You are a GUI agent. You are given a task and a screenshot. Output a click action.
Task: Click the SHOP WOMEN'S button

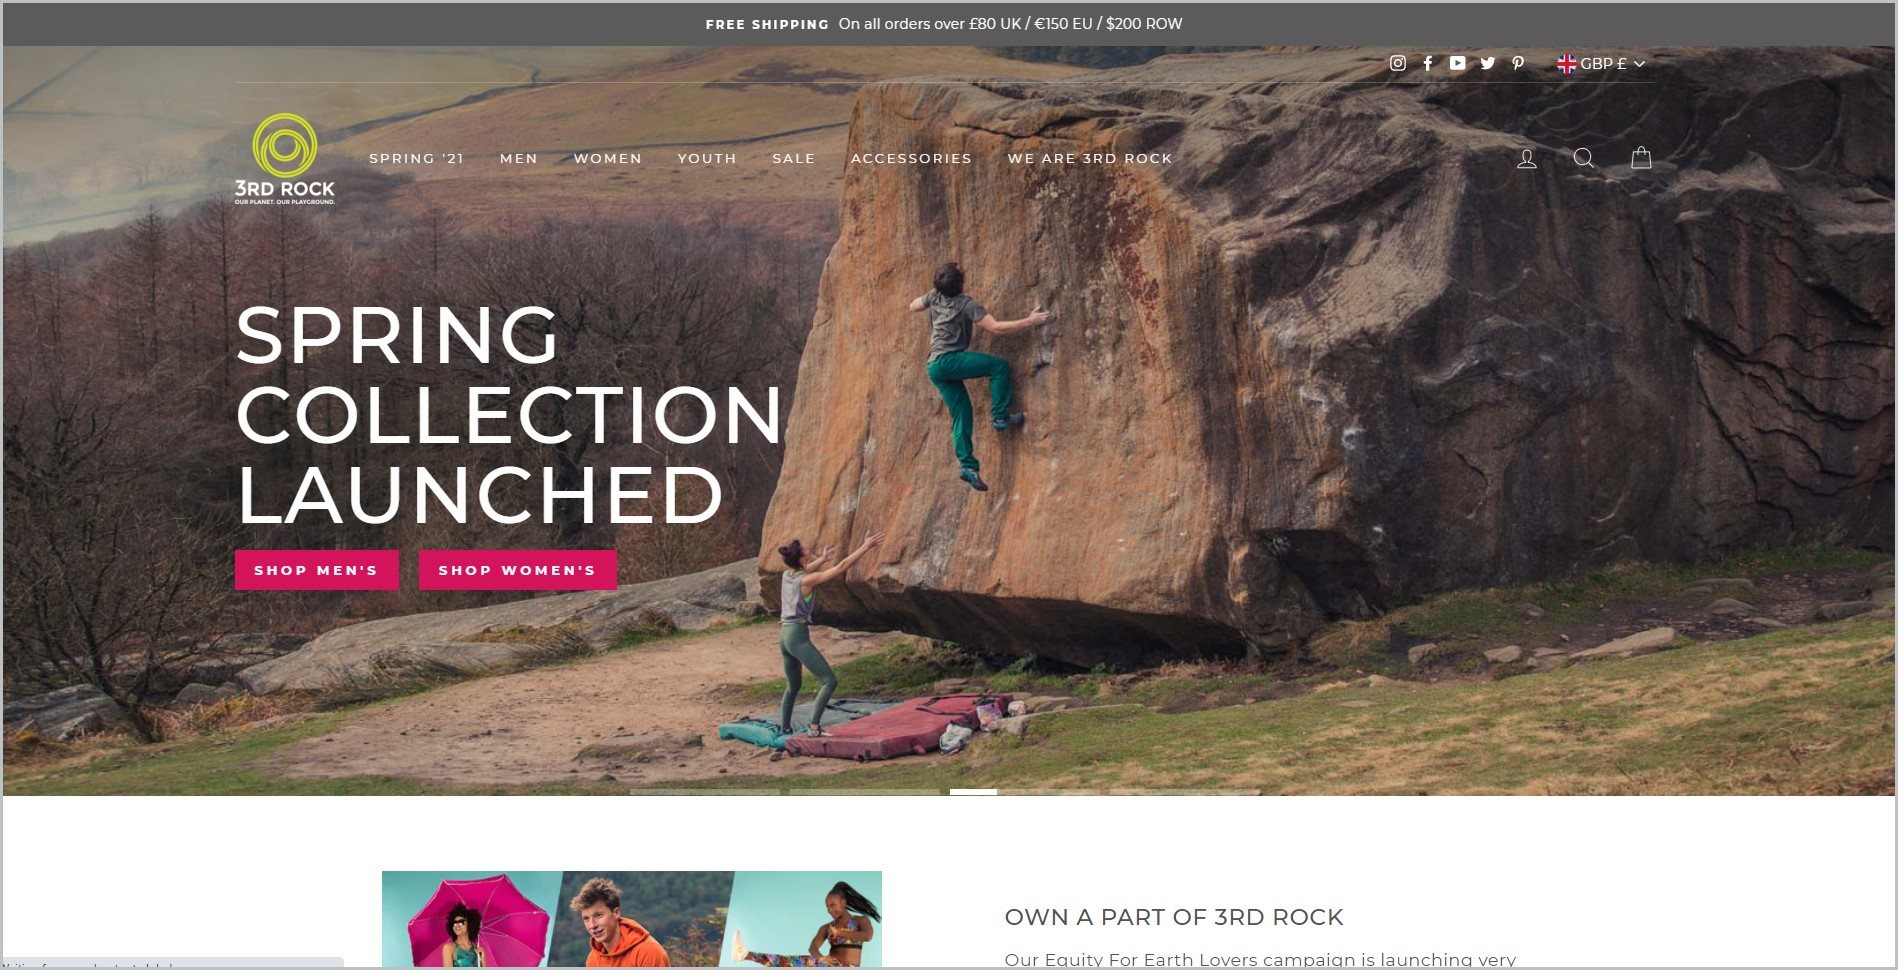[x=518, y=570]
